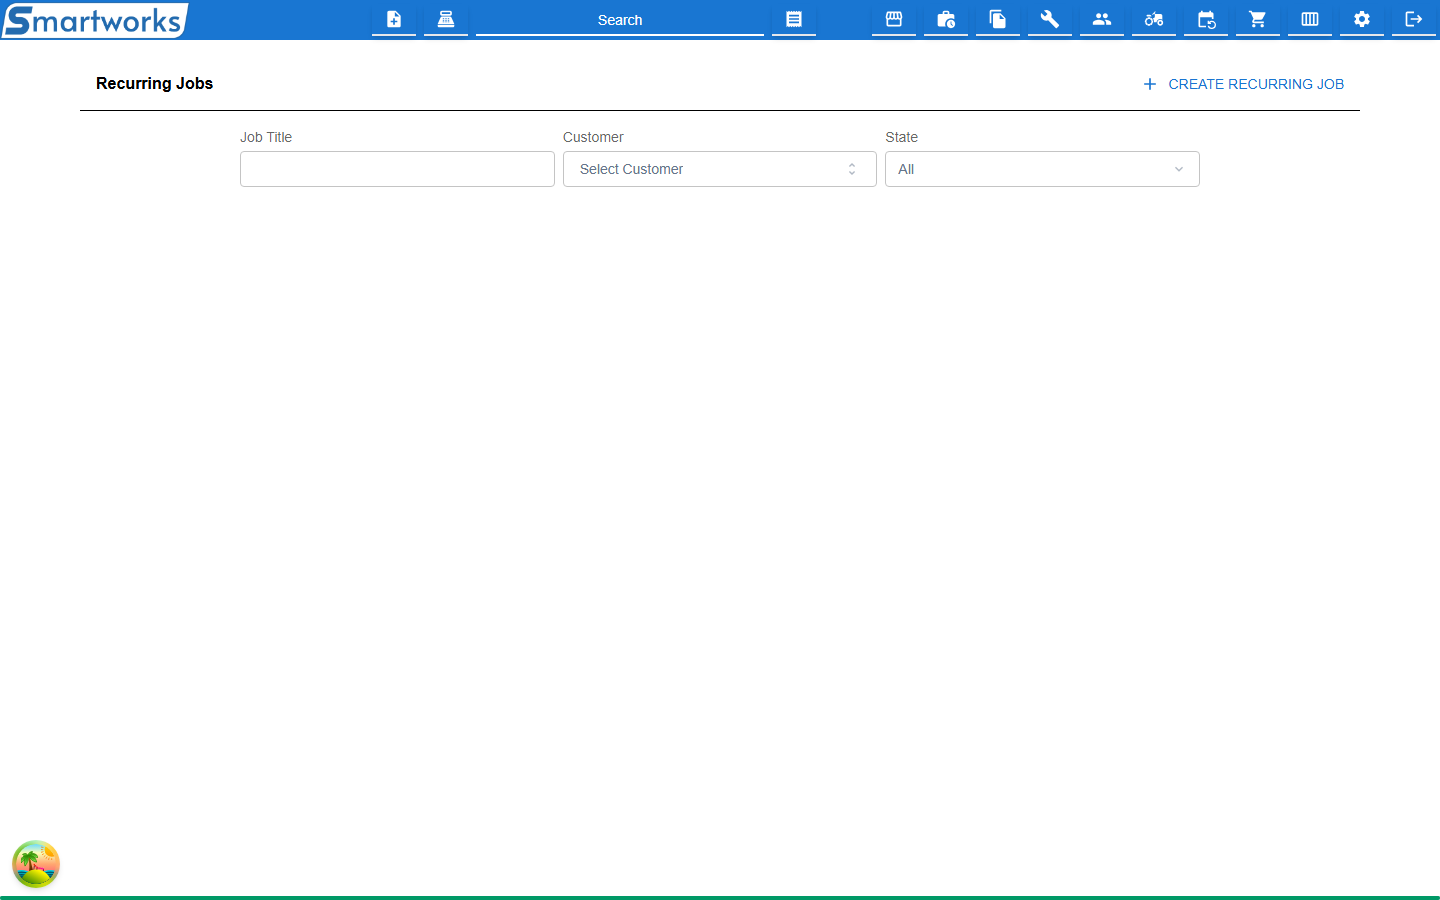Viewport: 1440px width, 900px height.
Task: Open the settings gear icon
Action: coord(1362,19)
